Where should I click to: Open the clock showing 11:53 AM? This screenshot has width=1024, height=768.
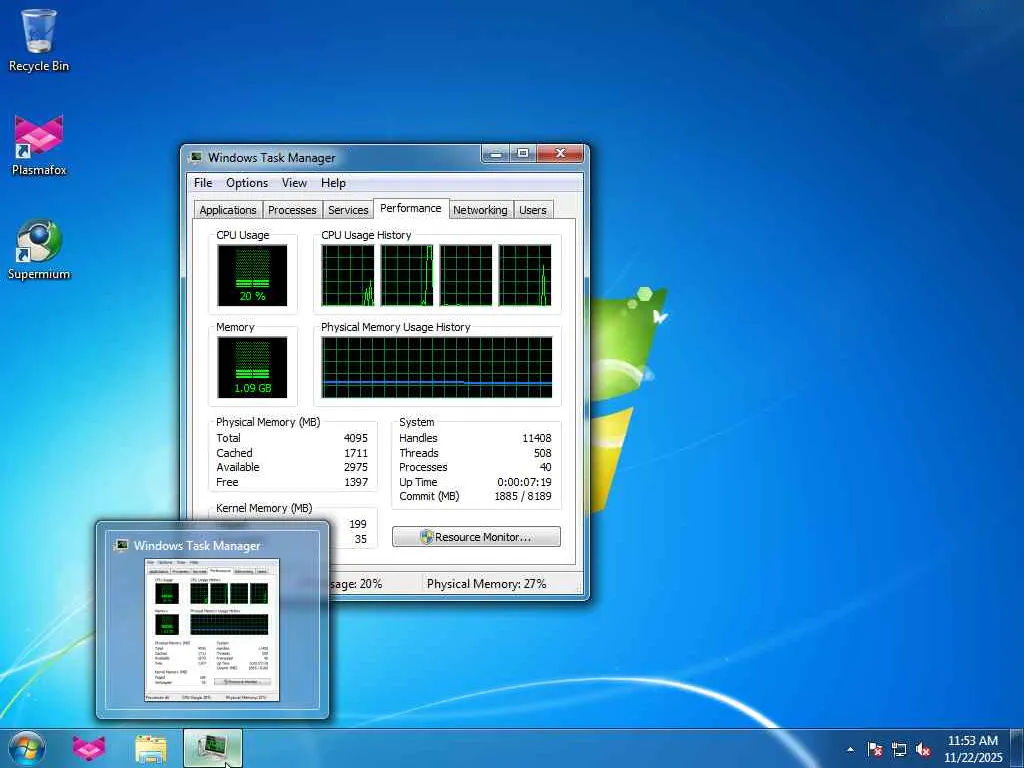(x=972, y=741)
